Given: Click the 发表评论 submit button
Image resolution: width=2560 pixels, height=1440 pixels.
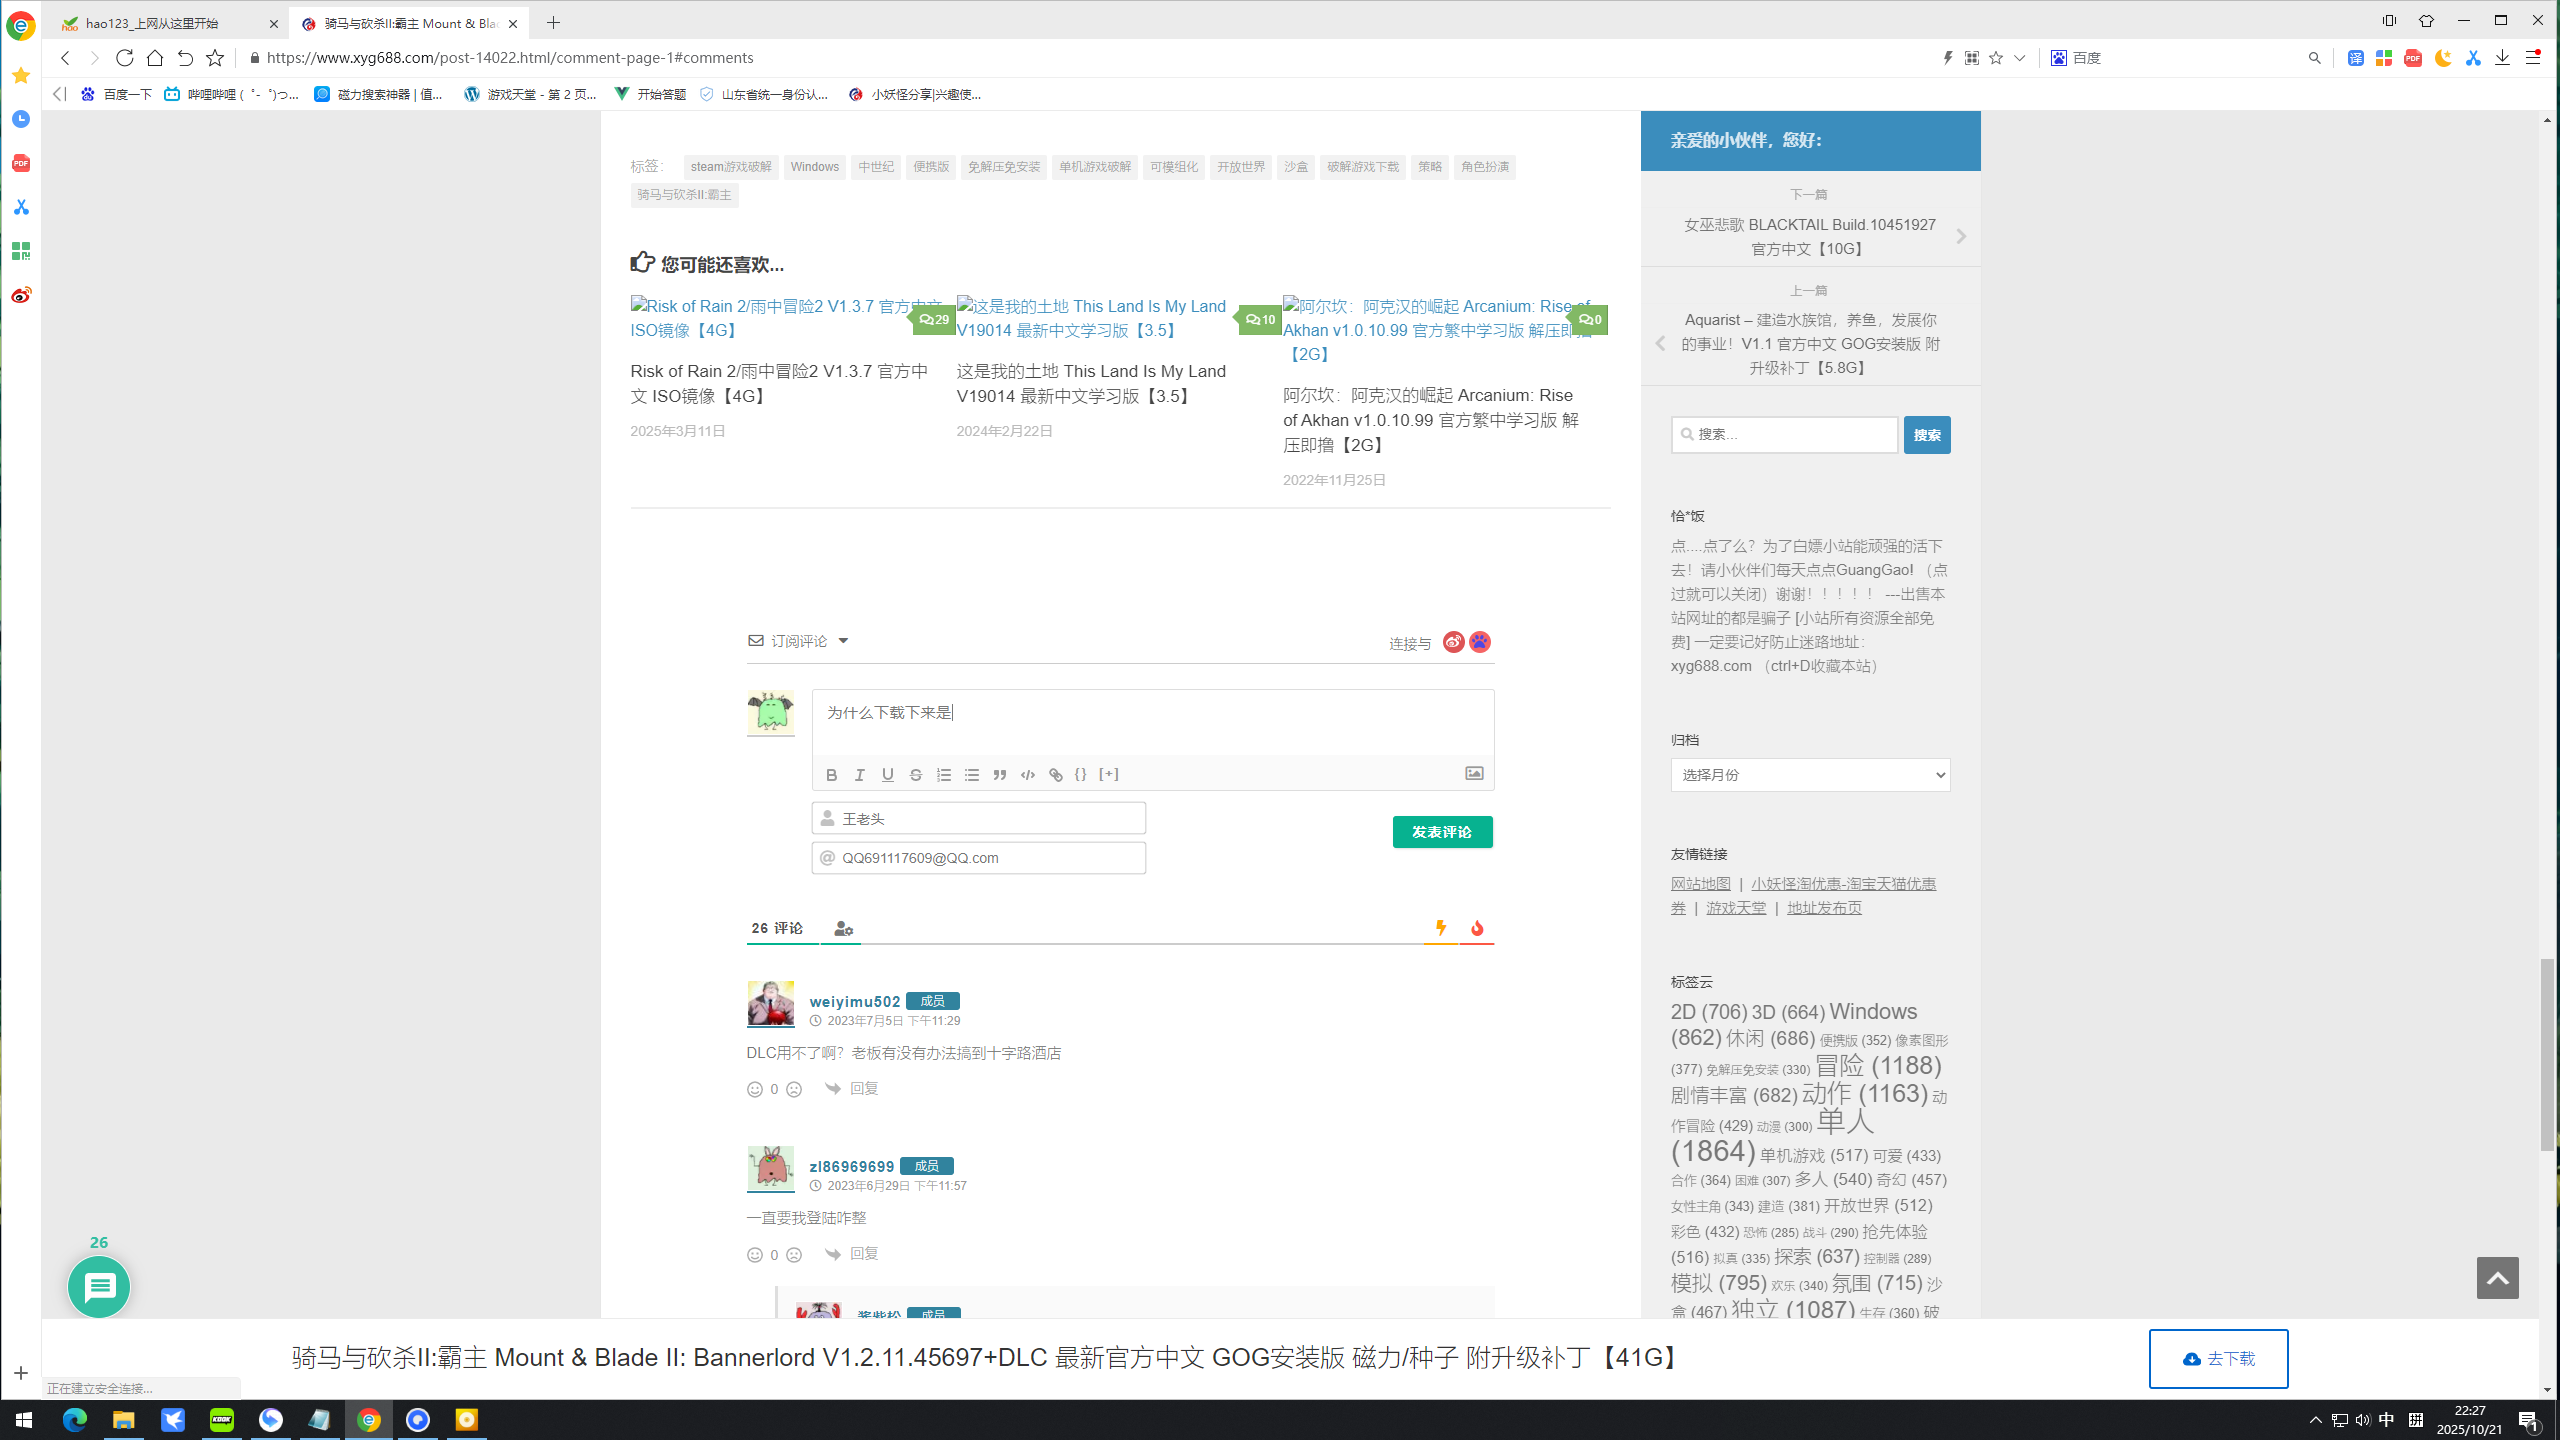Looking at the screenshot, I should pyautogui.click(x=1441, y=832).
